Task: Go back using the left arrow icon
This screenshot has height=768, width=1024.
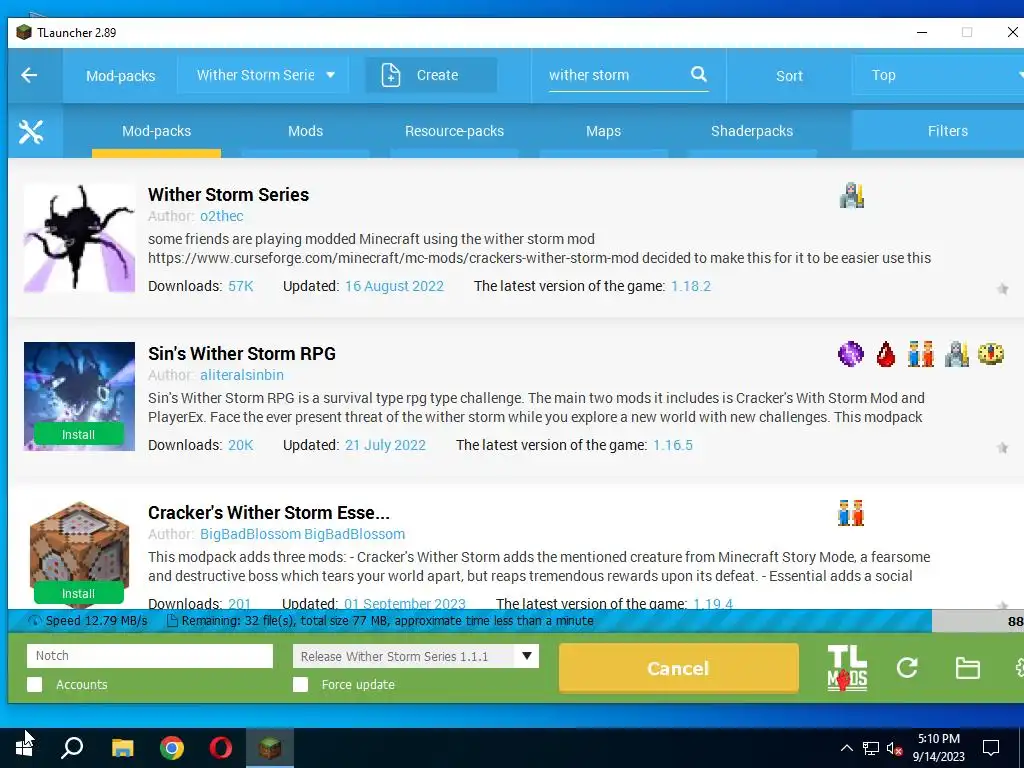Action: 29,75
